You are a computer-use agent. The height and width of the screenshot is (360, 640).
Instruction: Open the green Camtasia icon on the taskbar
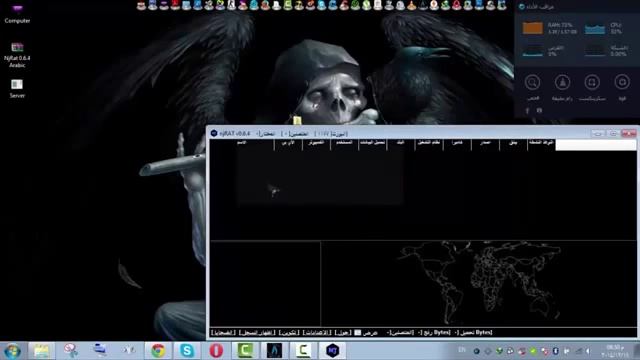coord(245,351)
